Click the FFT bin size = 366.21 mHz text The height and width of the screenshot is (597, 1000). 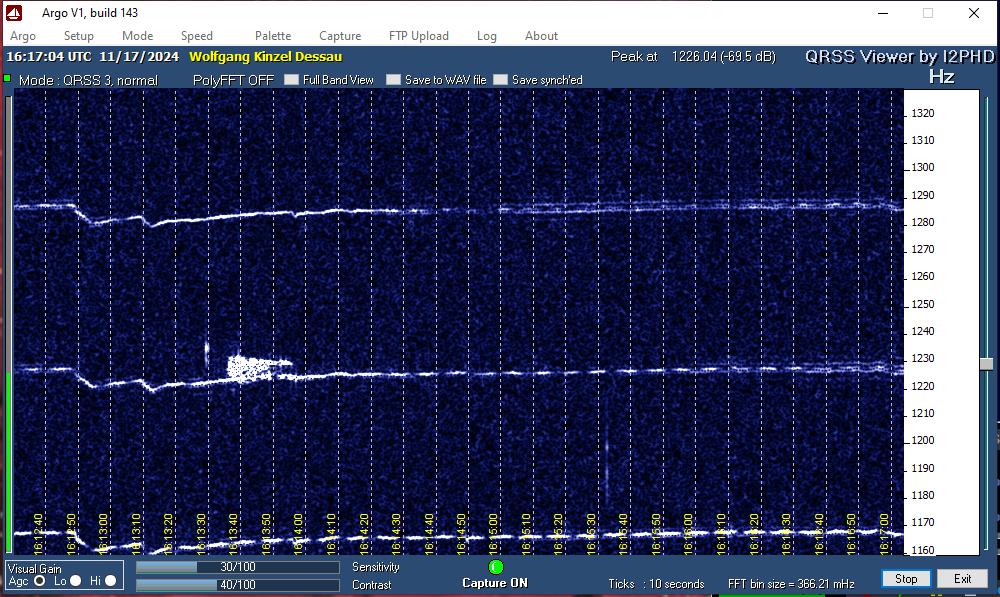(x=791, y=584)
